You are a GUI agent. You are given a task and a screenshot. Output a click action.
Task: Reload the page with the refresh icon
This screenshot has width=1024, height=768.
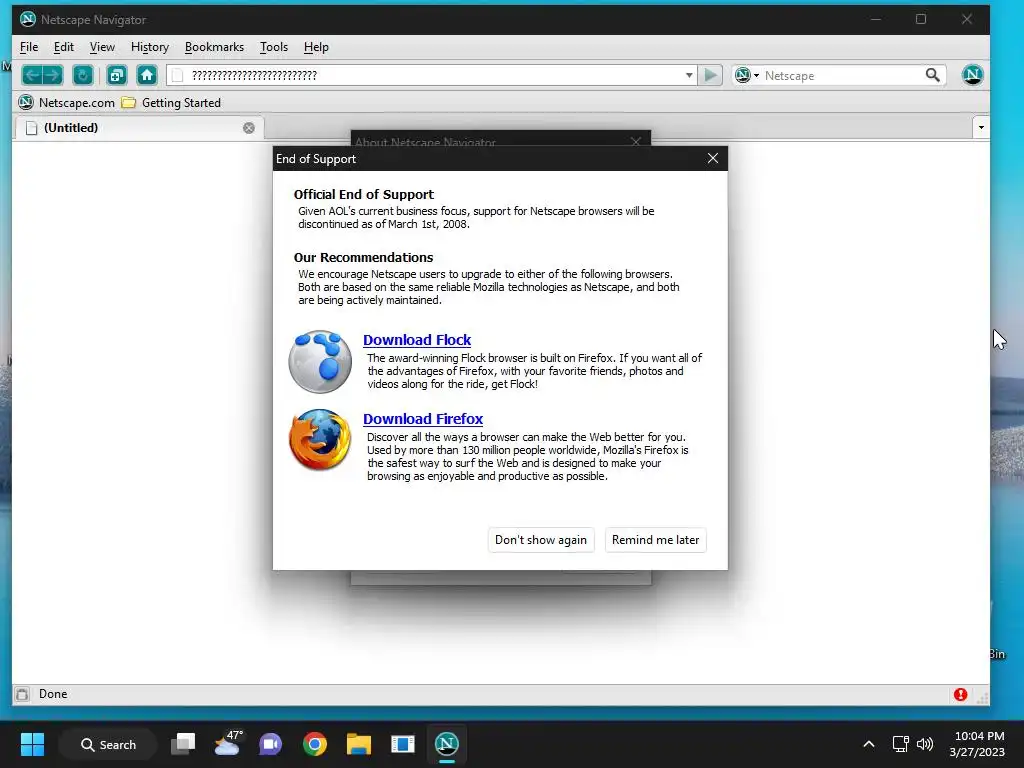point(83,75)
